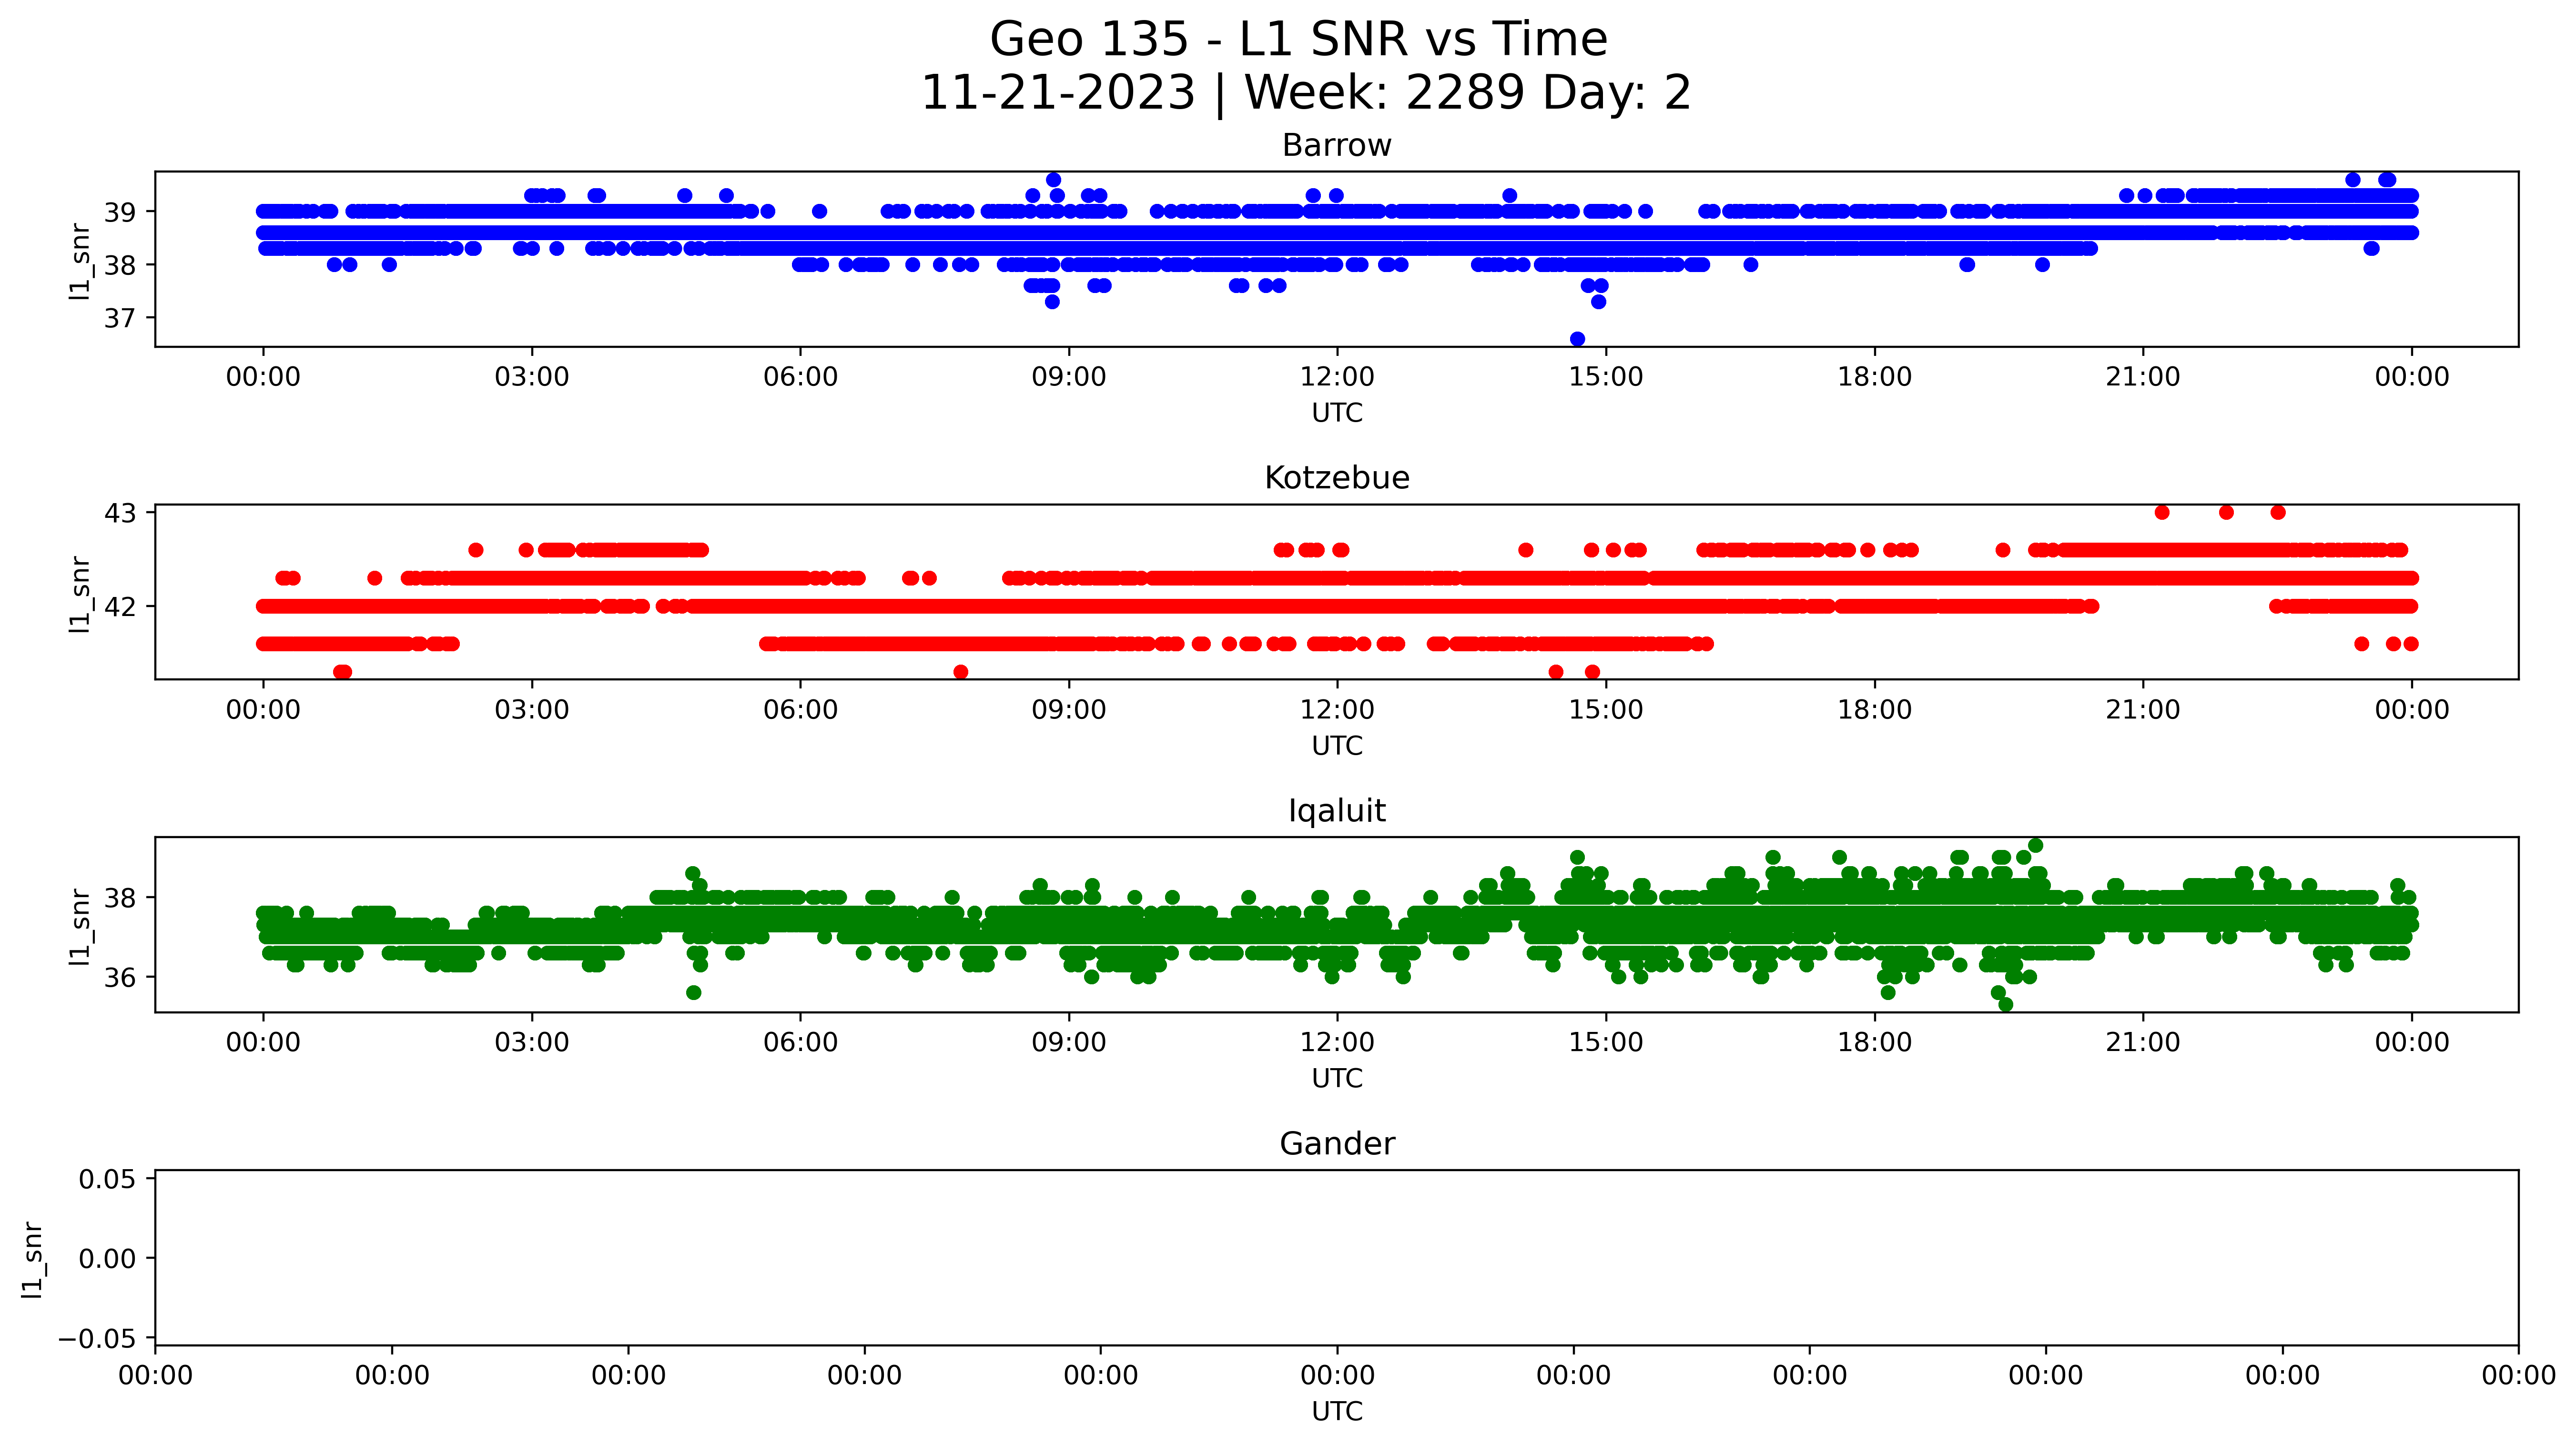
Task: Click the '18:00' x-axis tick under Iqaluit plot
Action: coord(1874,1043)
